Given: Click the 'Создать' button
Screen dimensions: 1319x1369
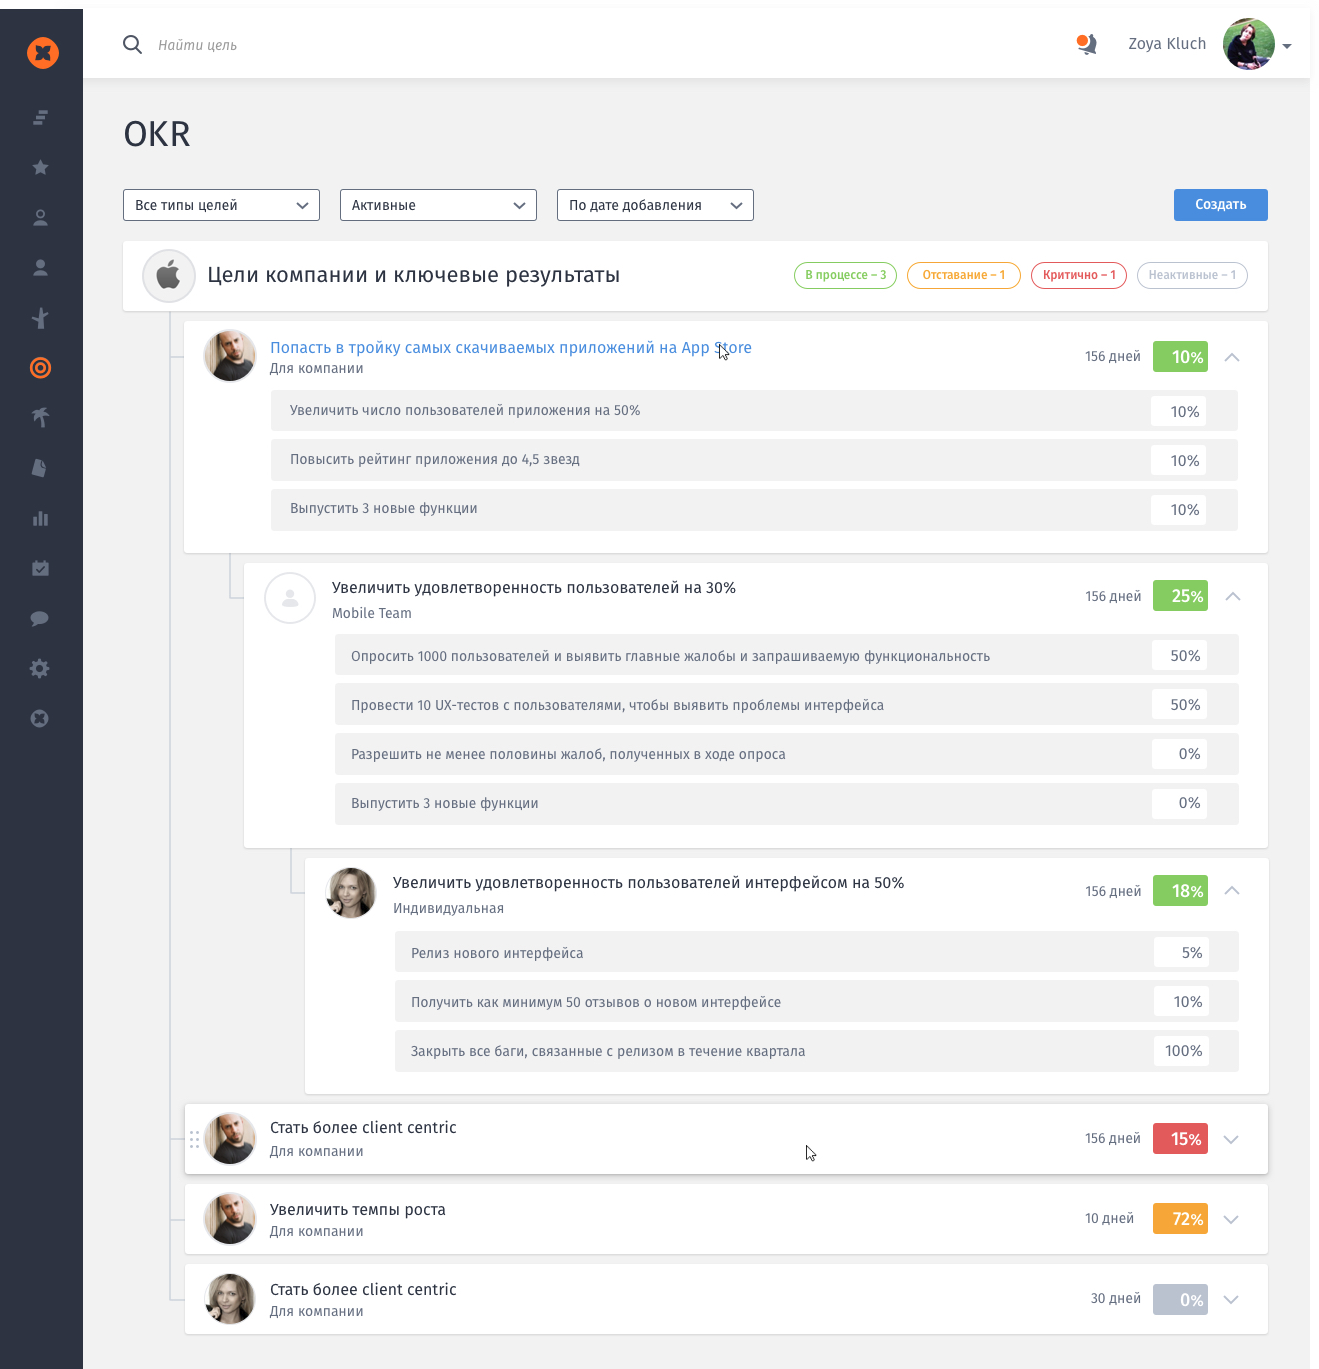Looking at the screenshot, I should pyautogui.click(x=1221, y=204).
